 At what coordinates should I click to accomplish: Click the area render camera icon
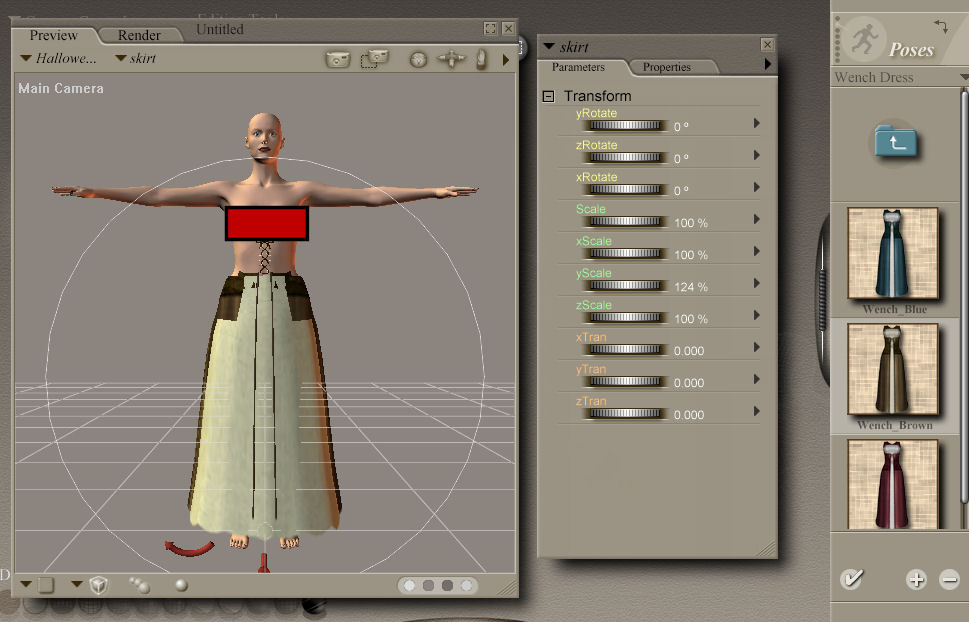click(374, 59)
